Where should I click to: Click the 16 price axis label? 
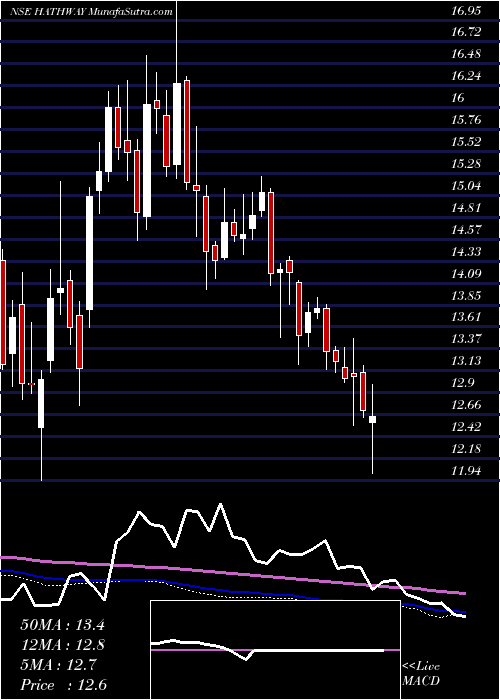[458, 98]
